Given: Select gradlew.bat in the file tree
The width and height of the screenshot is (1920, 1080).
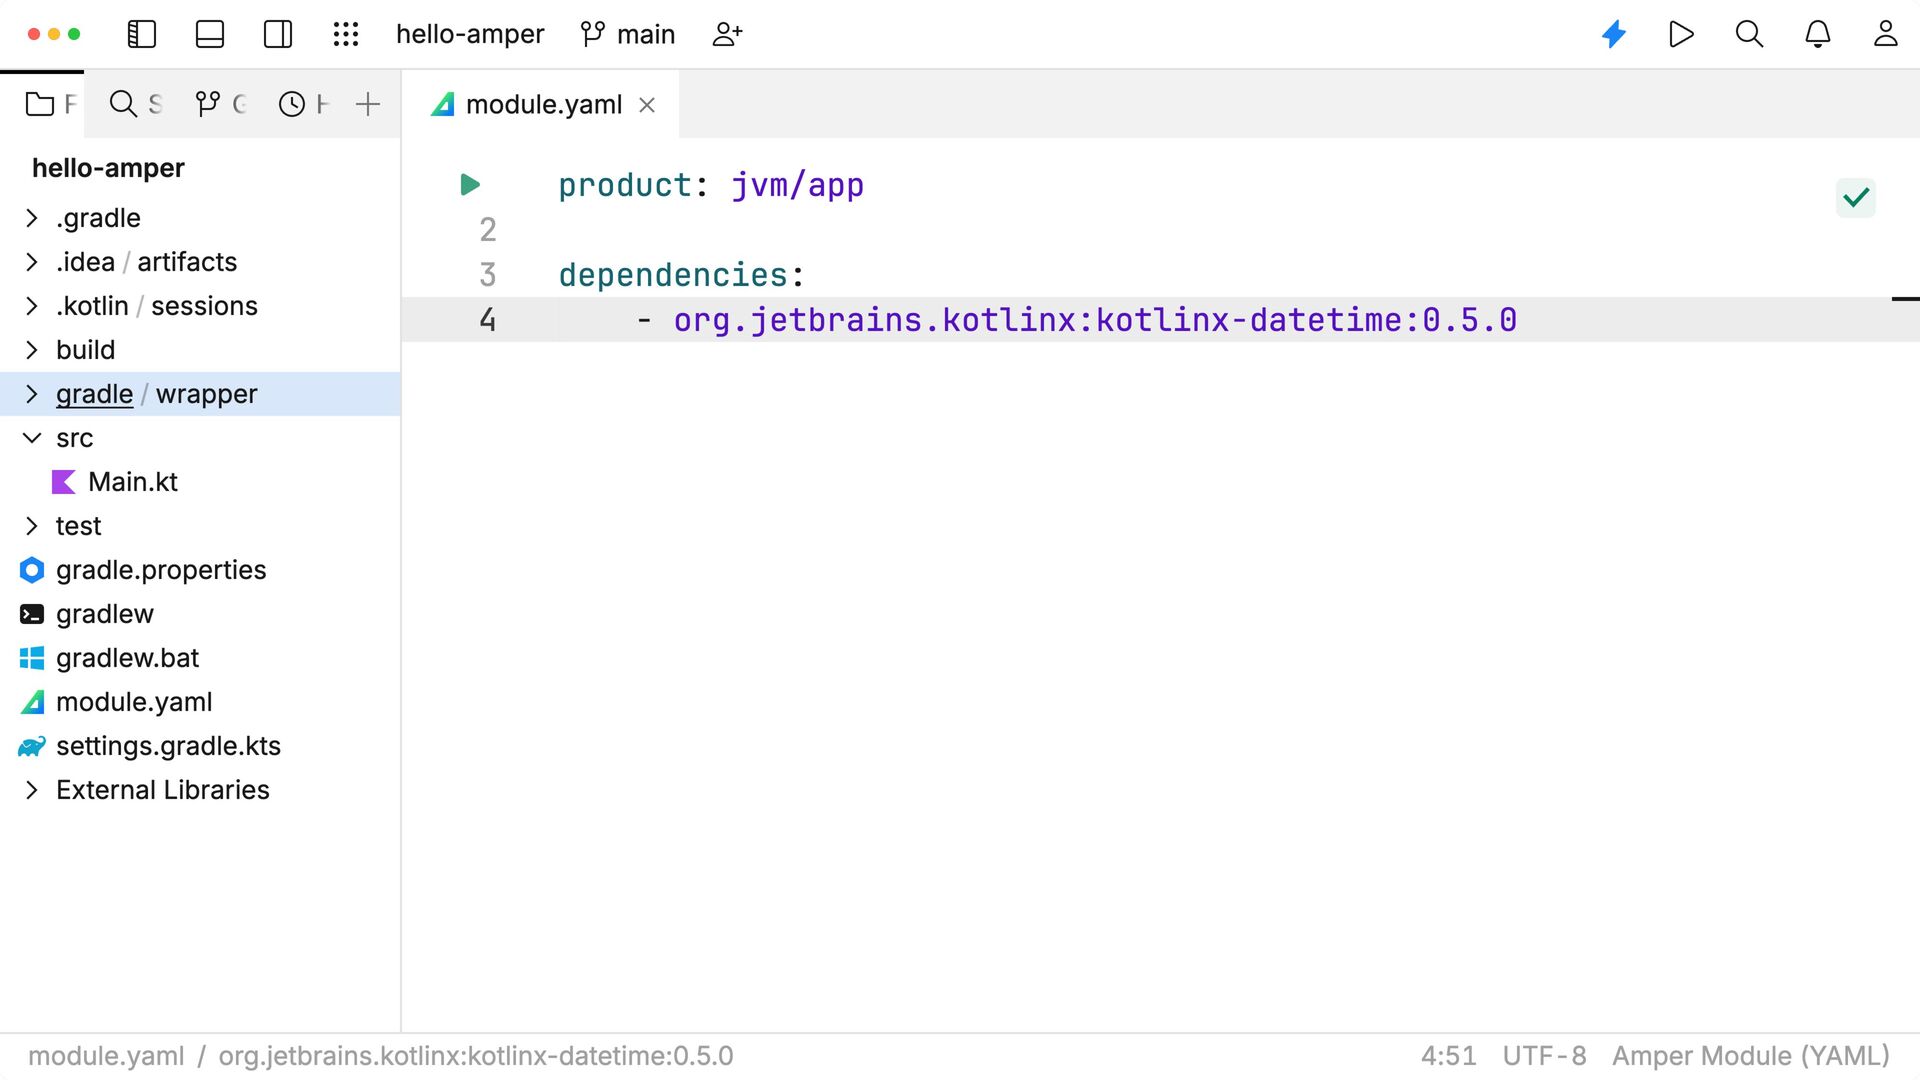Looking at the screenshot, I should point(128,658).
